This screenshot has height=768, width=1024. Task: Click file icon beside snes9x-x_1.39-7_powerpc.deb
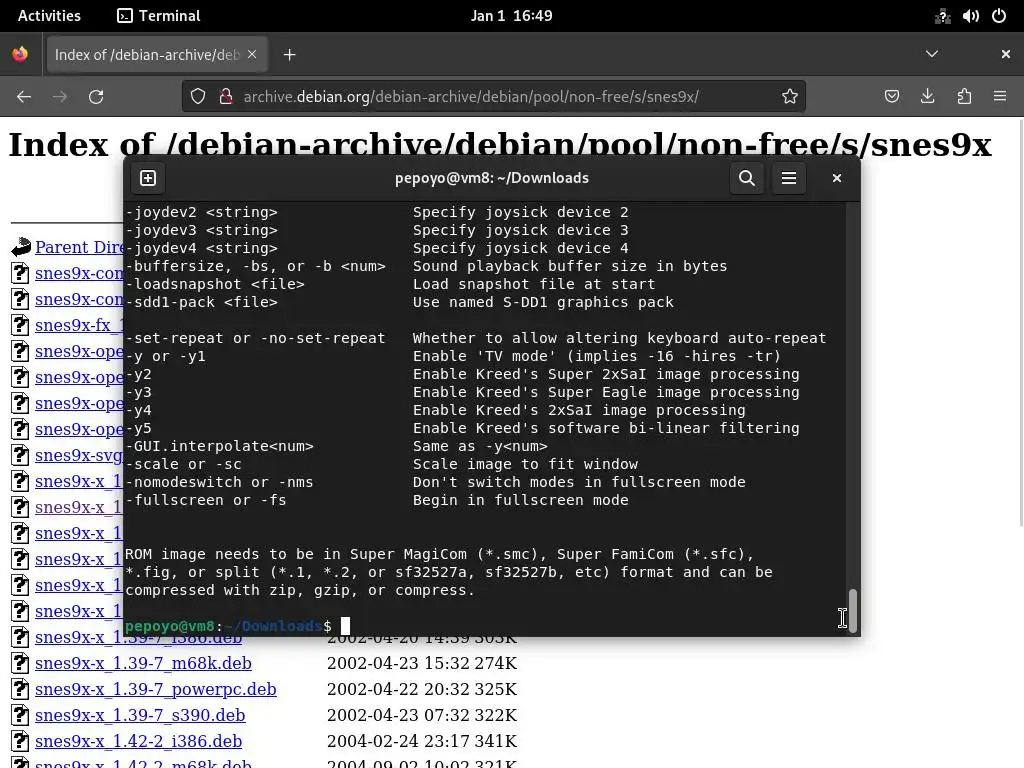click(x=20, y=689)
